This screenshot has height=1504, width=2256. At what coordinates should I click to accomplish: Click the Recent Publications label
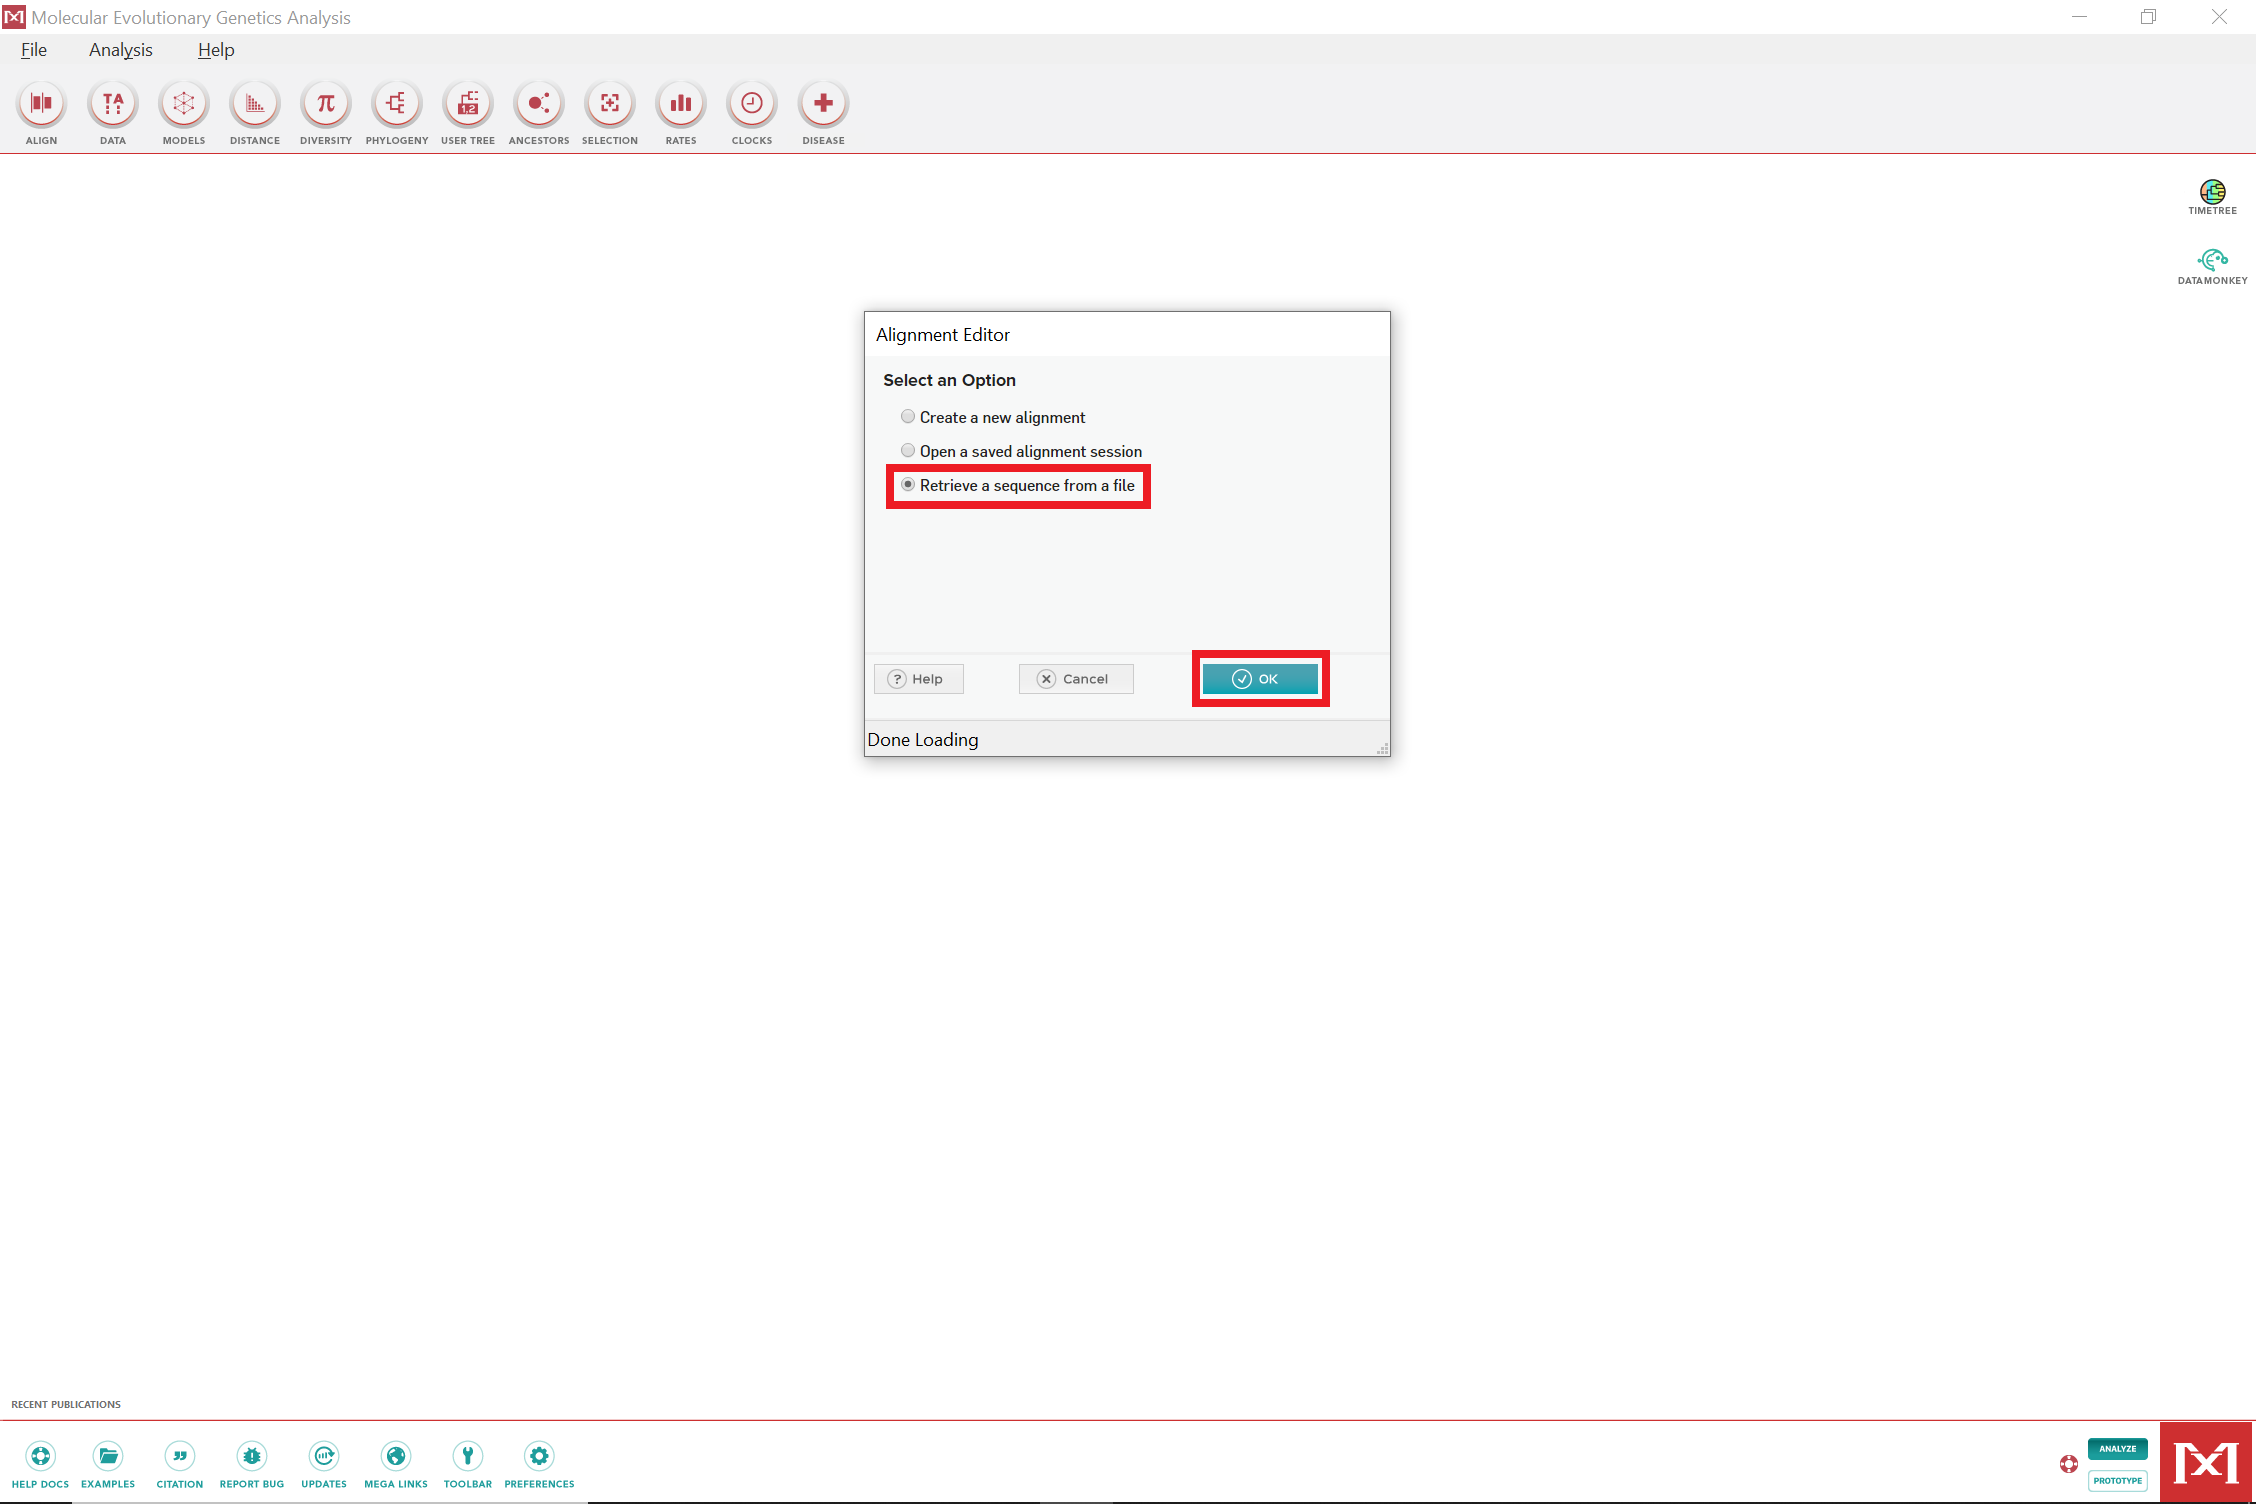tap(66, 1404)
